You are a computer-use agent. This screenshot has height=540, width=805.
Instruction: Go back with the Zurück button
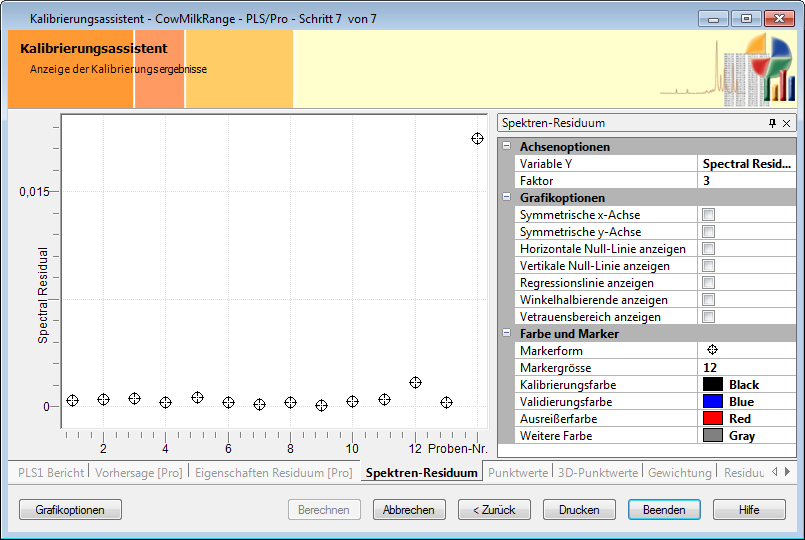[x=494, y=510]
